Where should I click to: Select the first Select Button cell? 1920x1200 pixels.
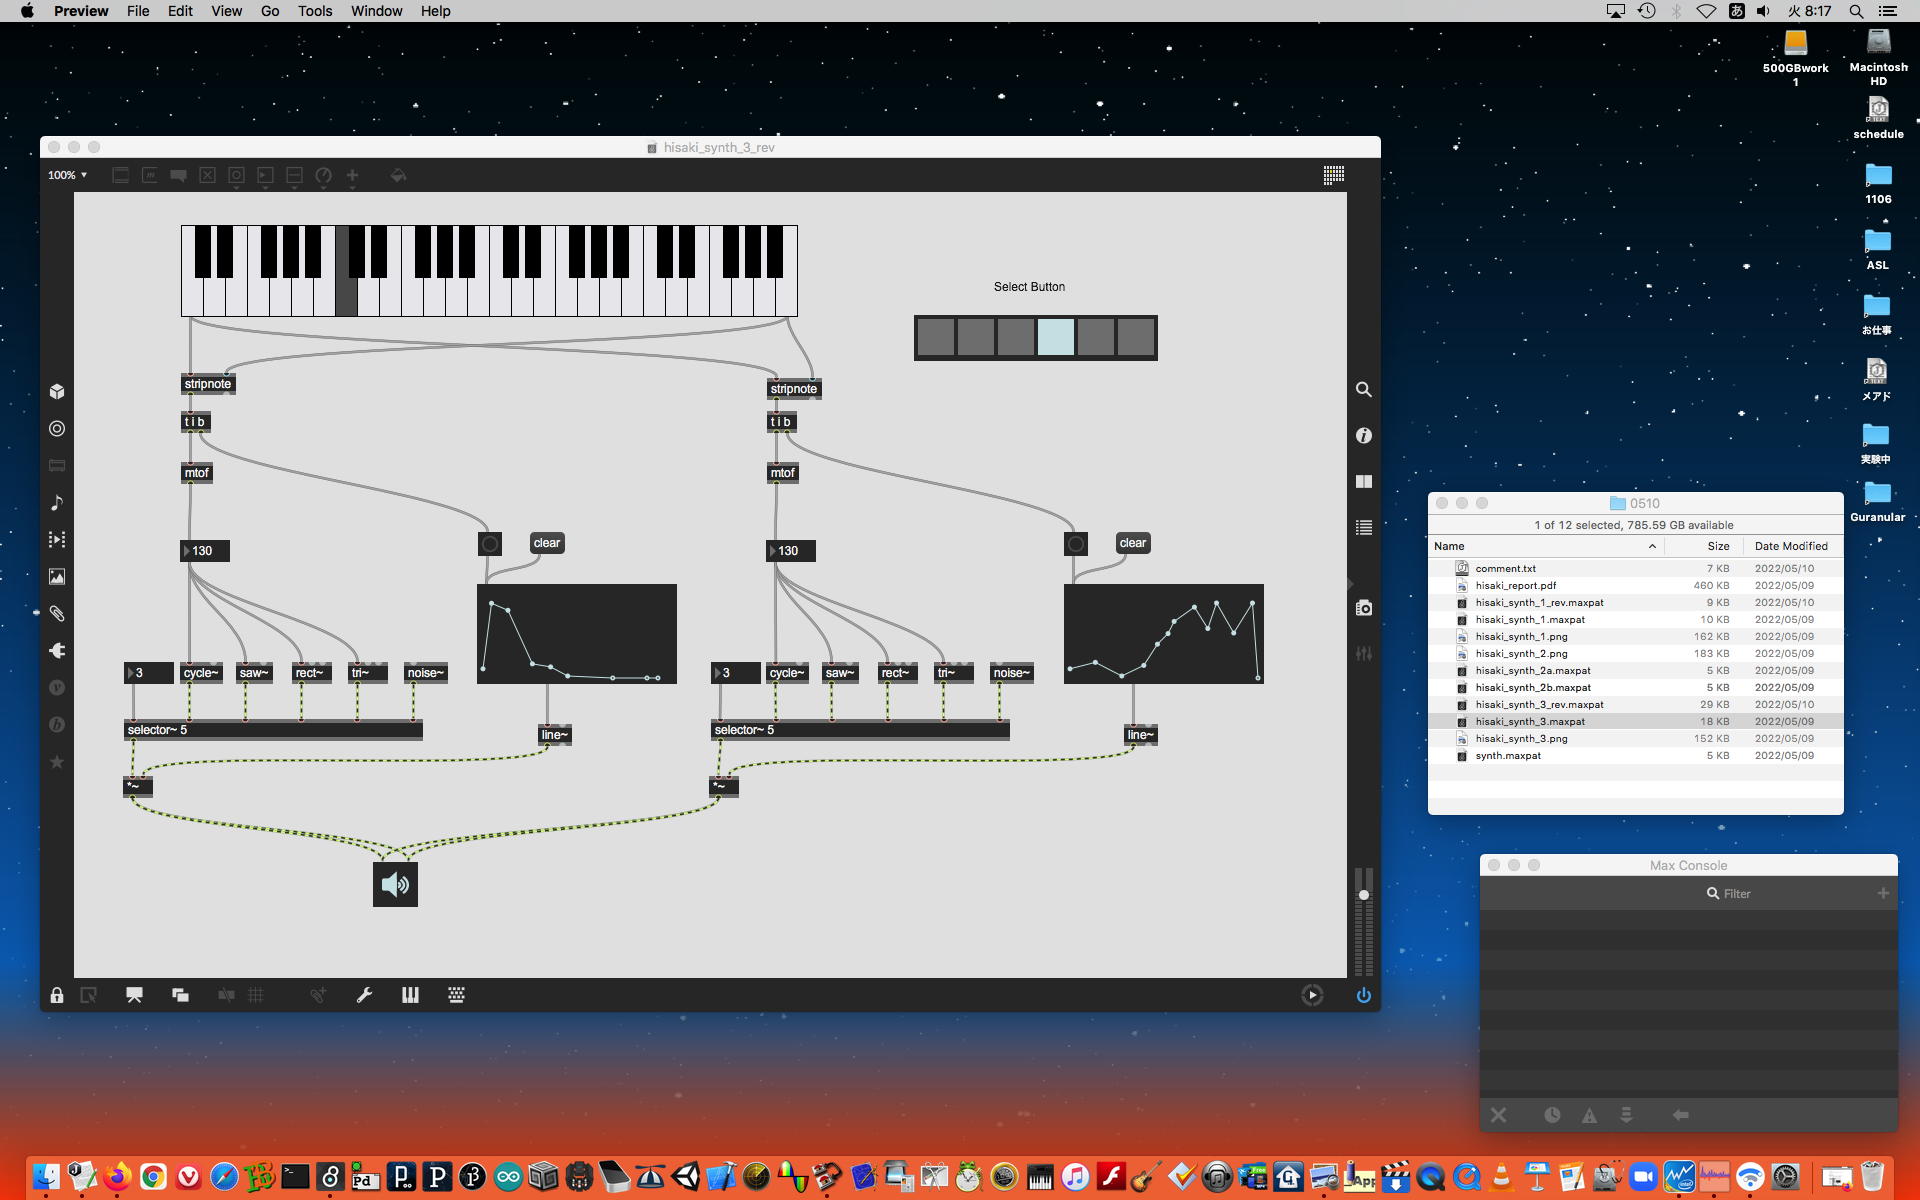935,338
